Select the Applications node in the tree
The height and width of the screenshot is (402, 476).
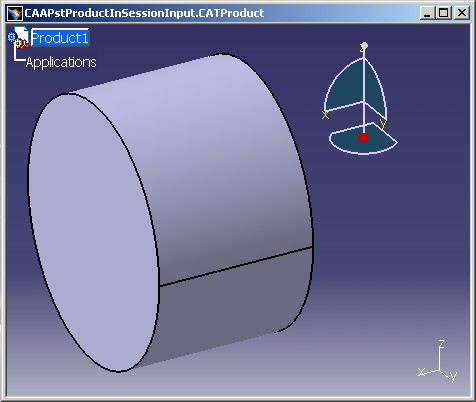61,62
